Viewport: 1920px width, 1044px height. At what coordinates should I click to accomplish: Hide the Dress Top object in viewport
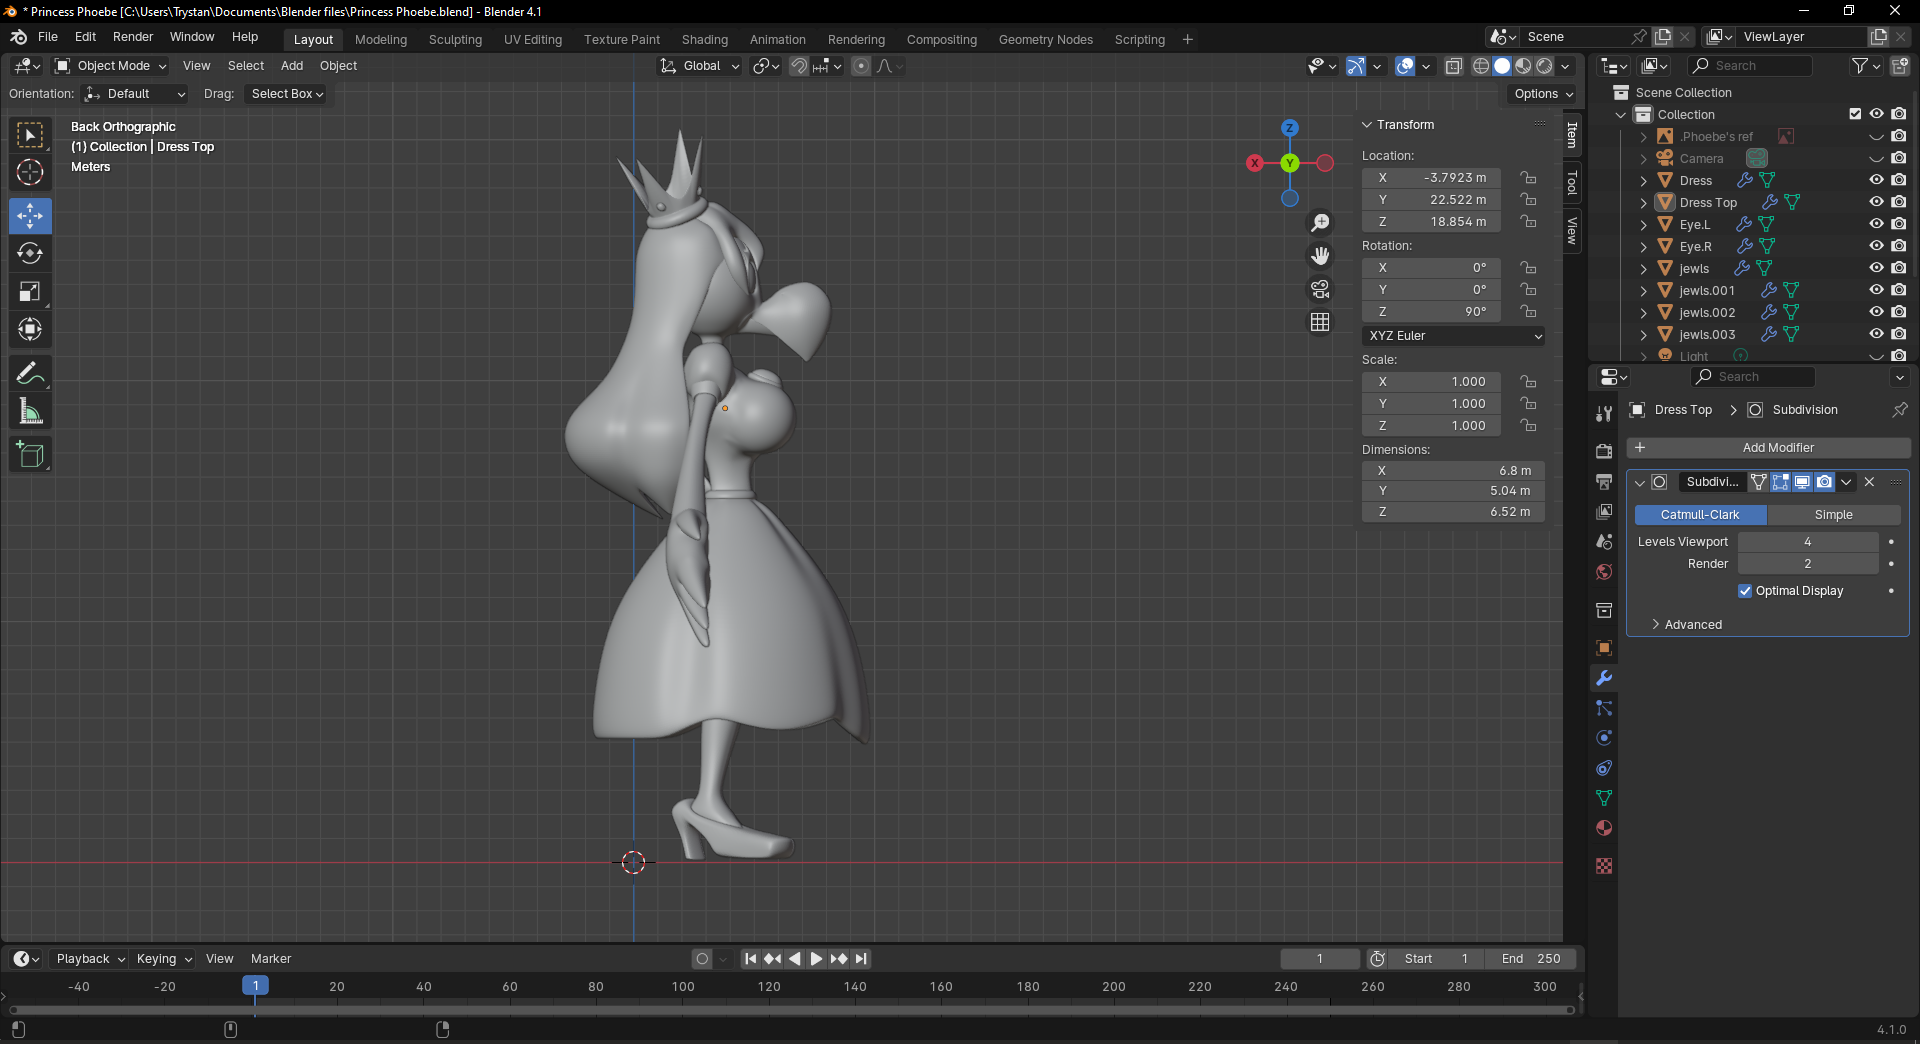1876,202
